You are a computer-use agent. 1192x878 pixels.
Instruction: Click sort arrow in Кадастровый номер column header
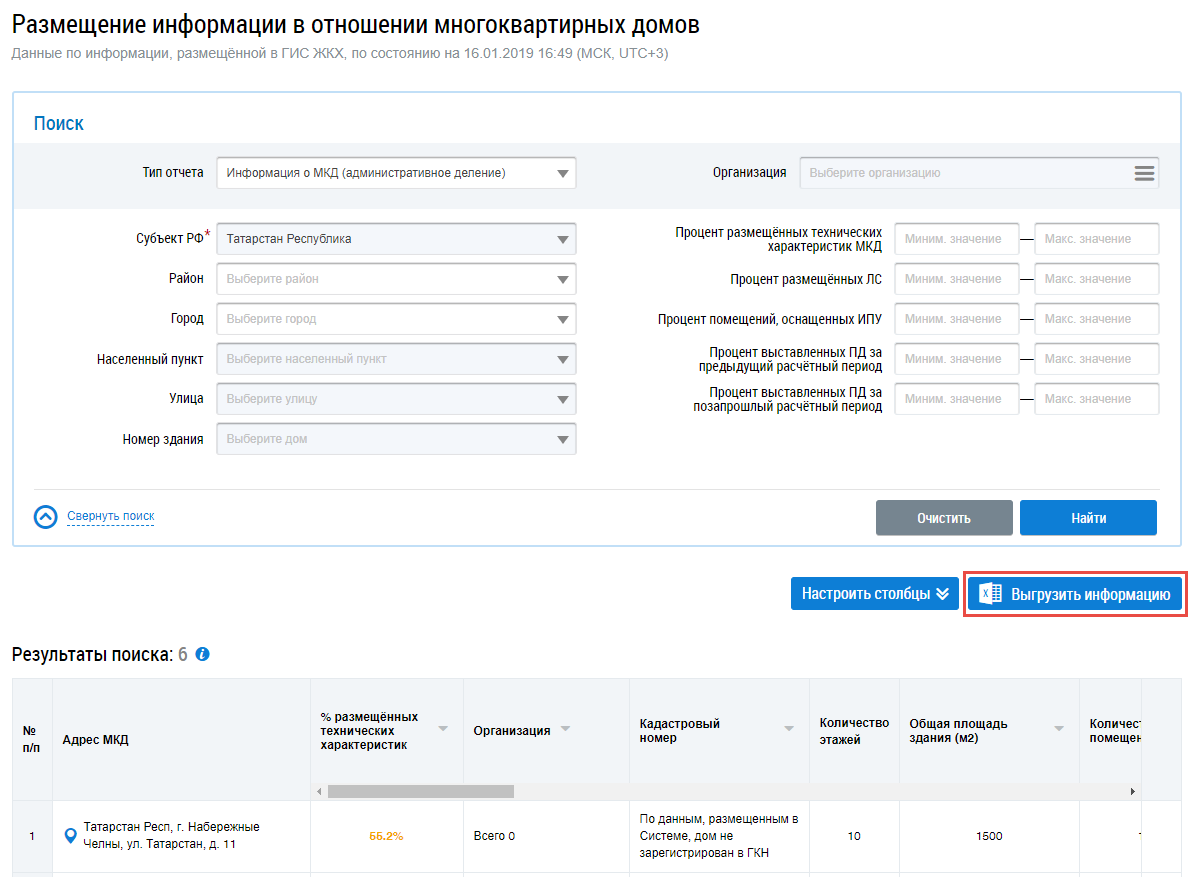click(789, 729)
